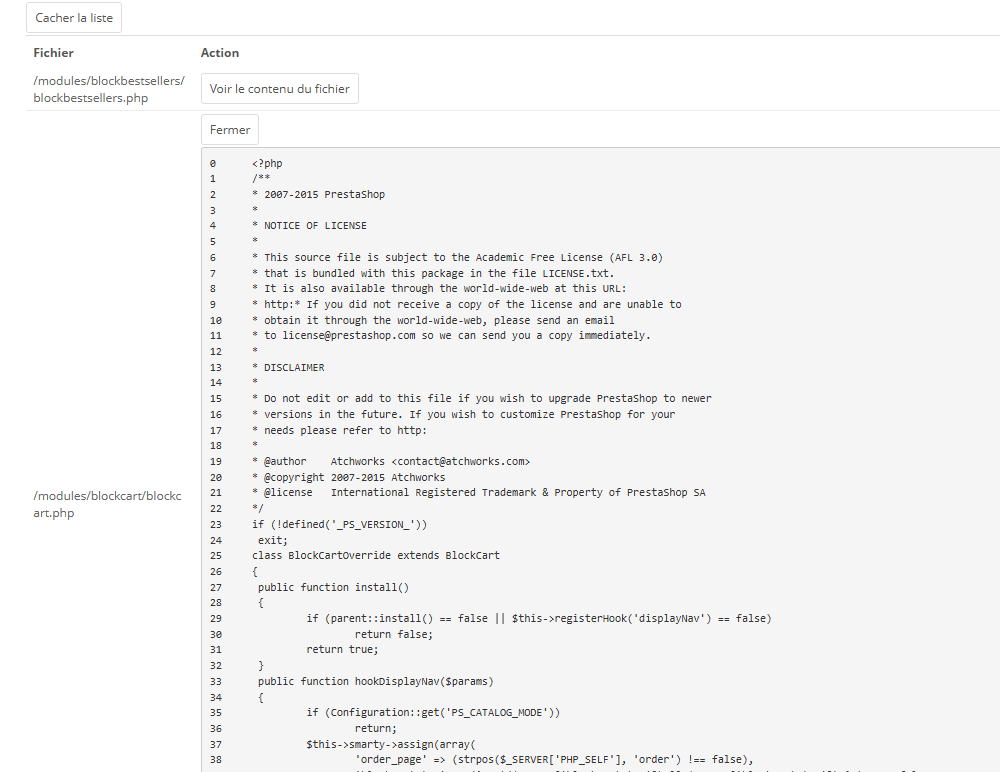Click 'needs please refer to http:' line
The image size is (1000, 772).
(x=339, y=431)
